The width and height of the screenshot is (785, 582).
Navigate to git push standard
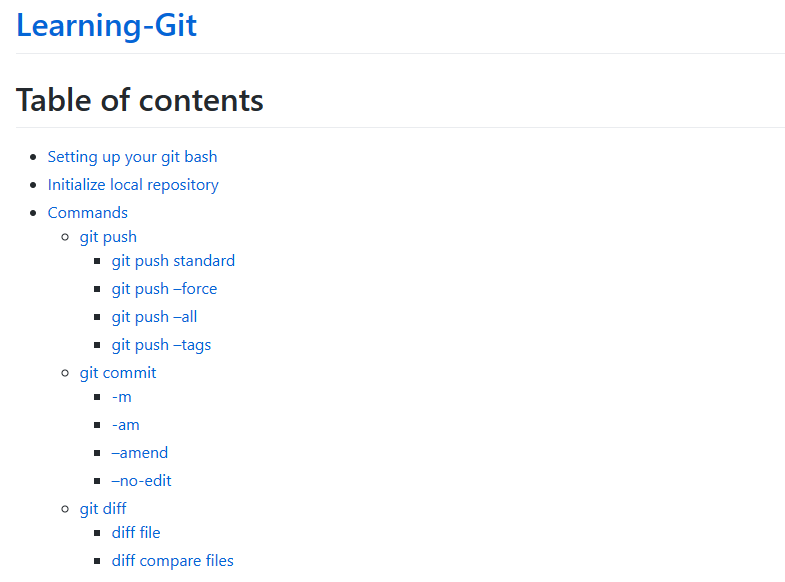(x=173, y=261)
